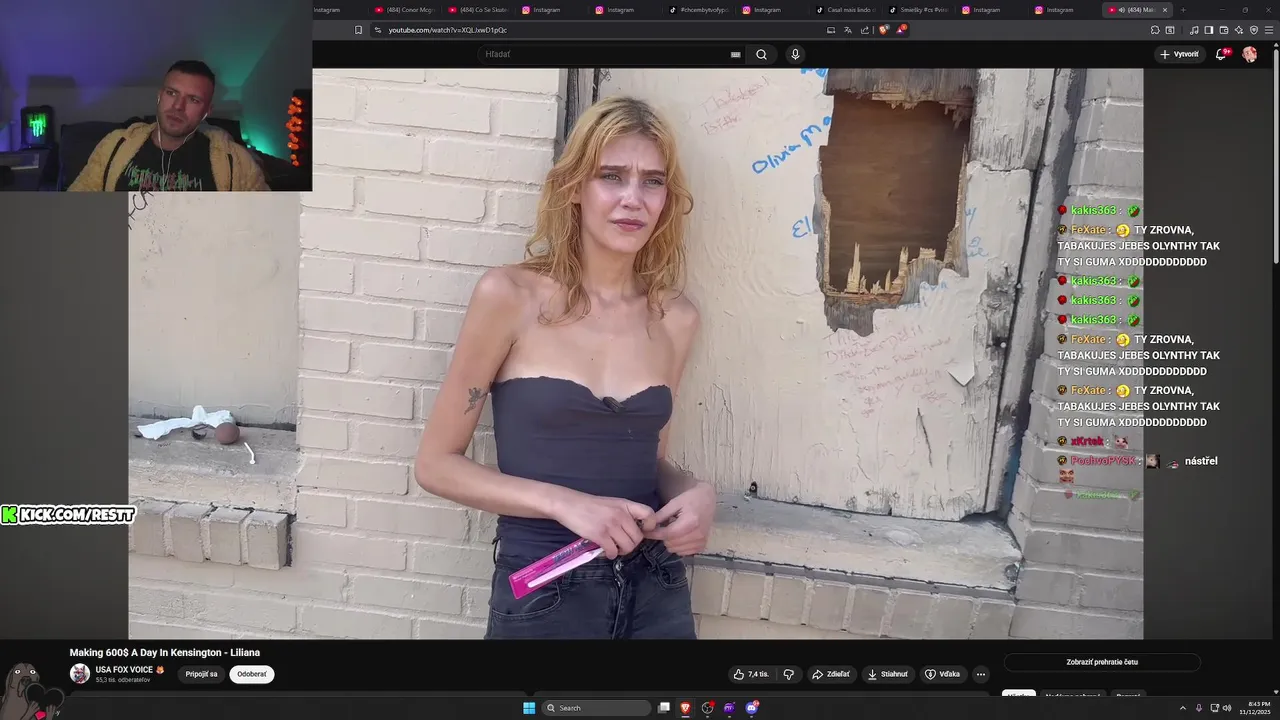Switch to the Co Se Skute YouTube tab
1280x720 pixels.
click(478, 10)
